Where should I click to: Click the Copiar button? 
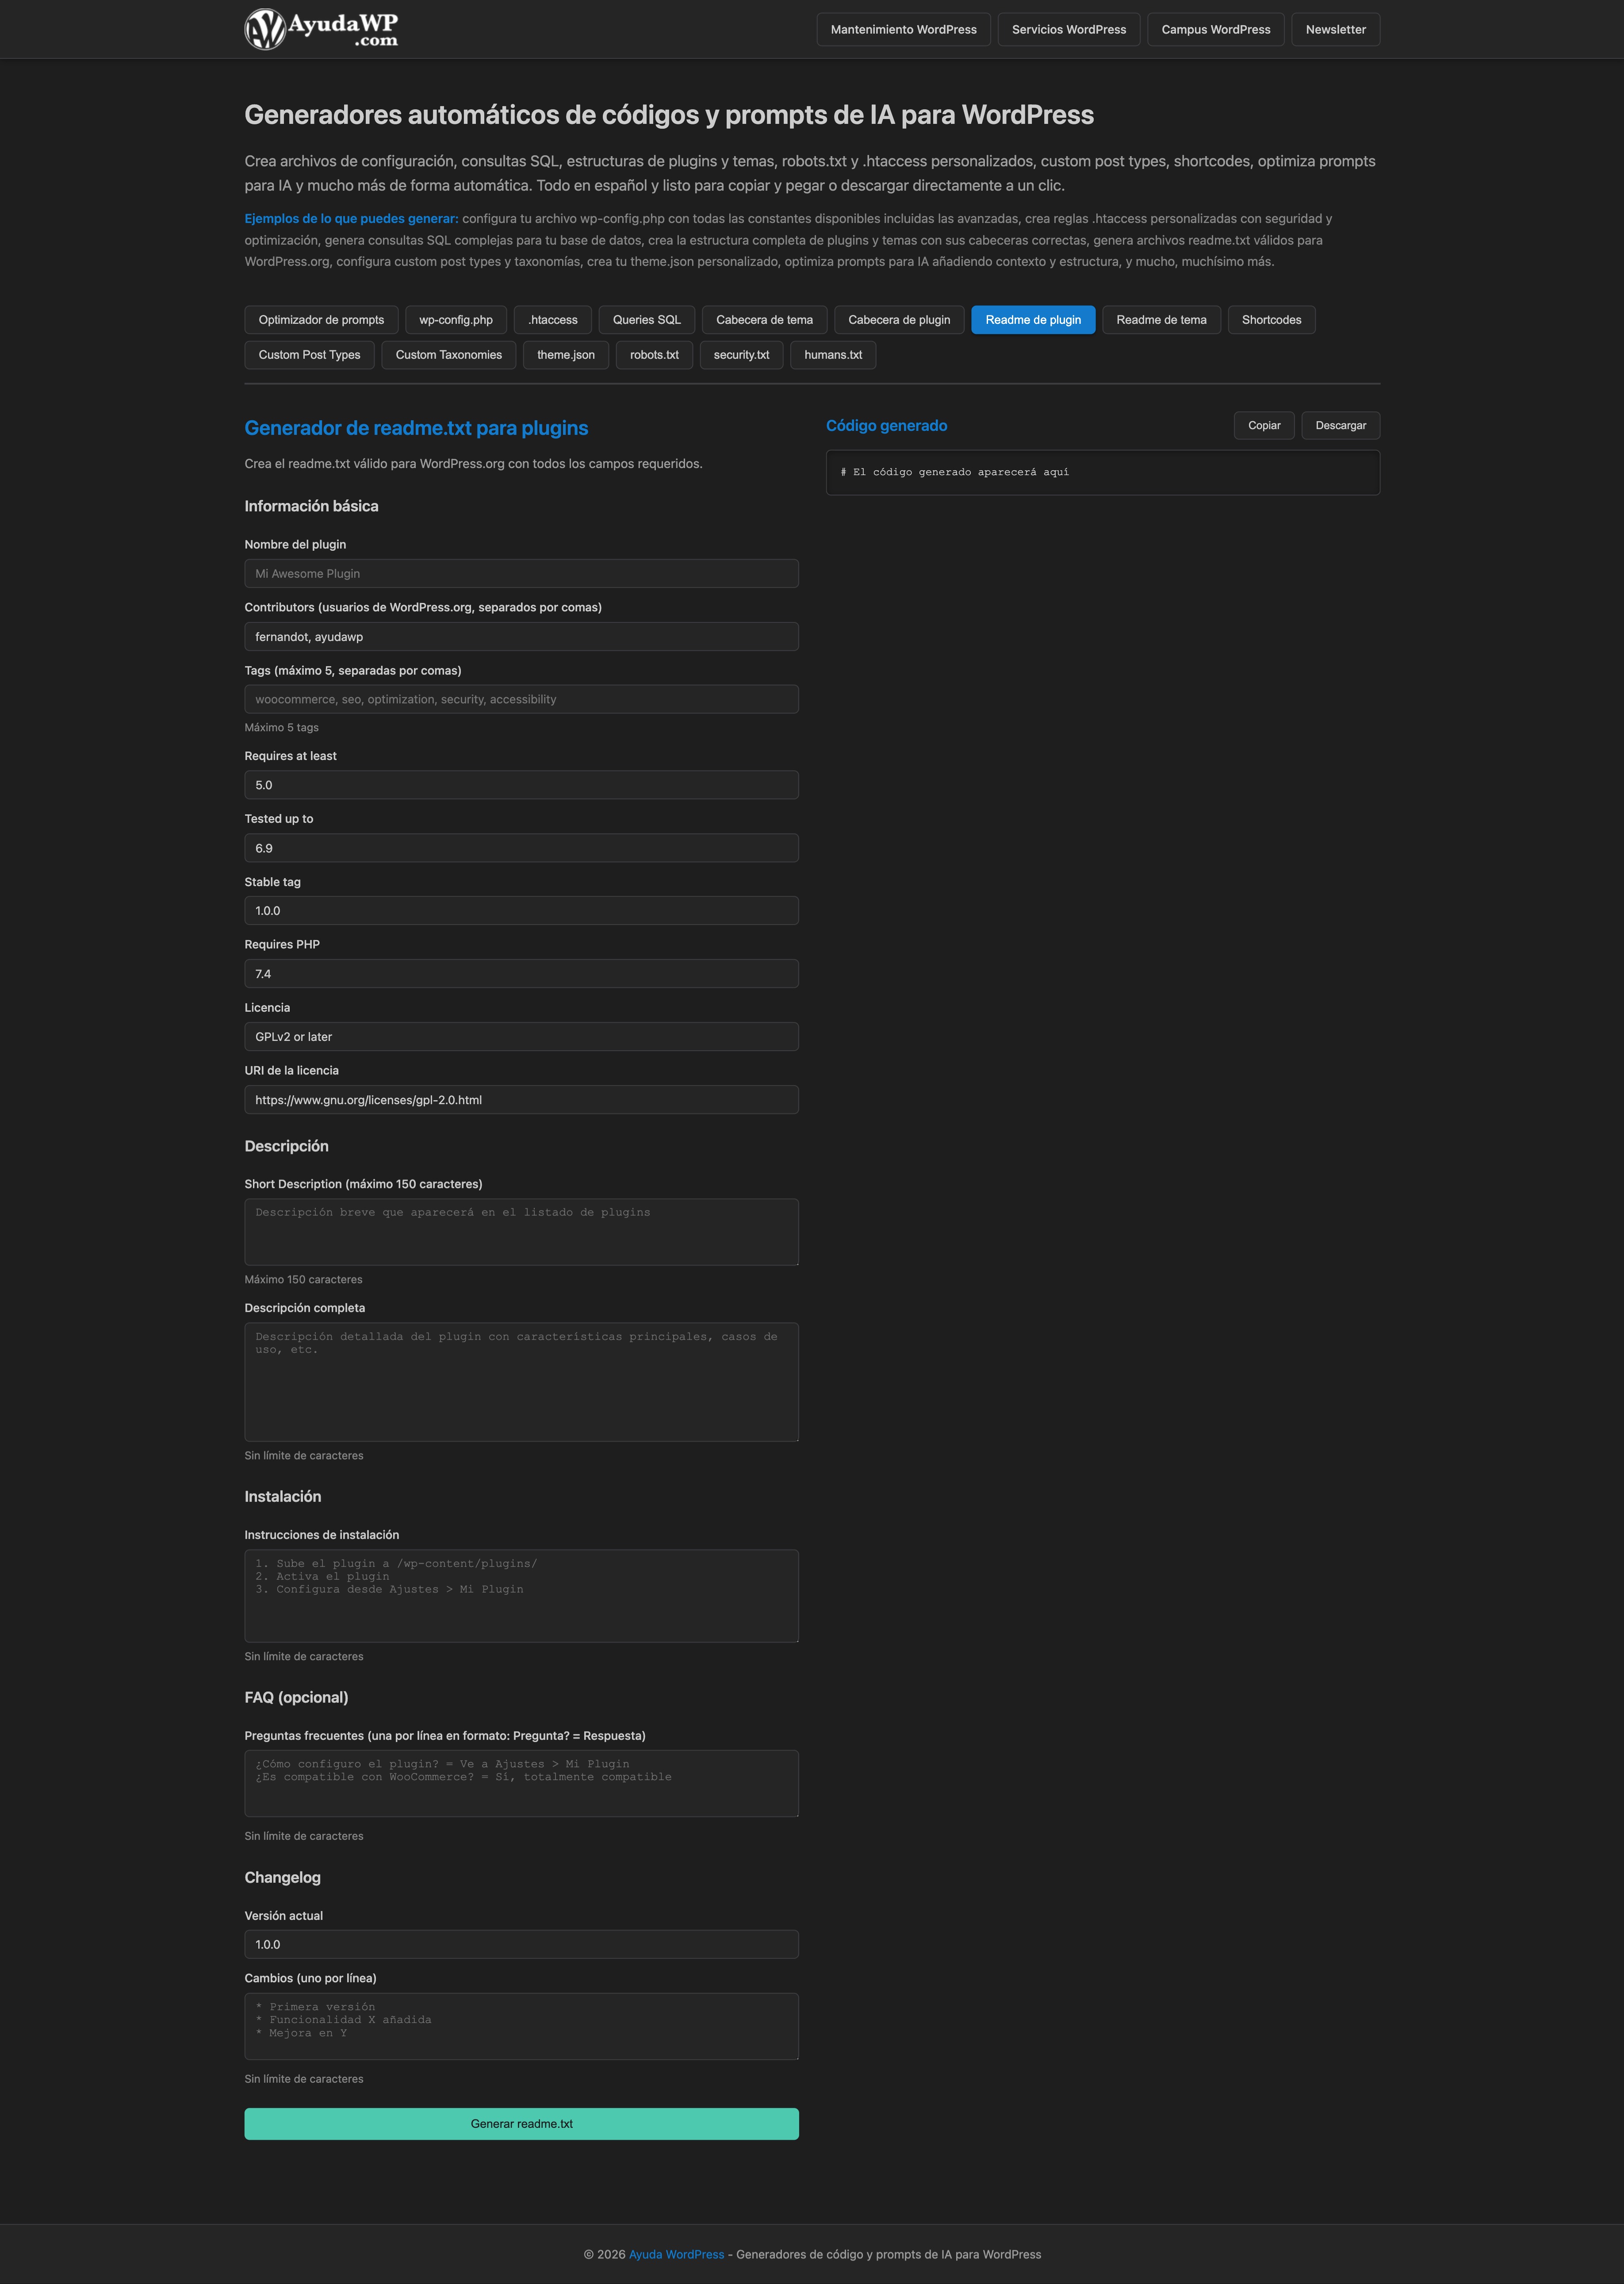click(x=1263, y=426)
